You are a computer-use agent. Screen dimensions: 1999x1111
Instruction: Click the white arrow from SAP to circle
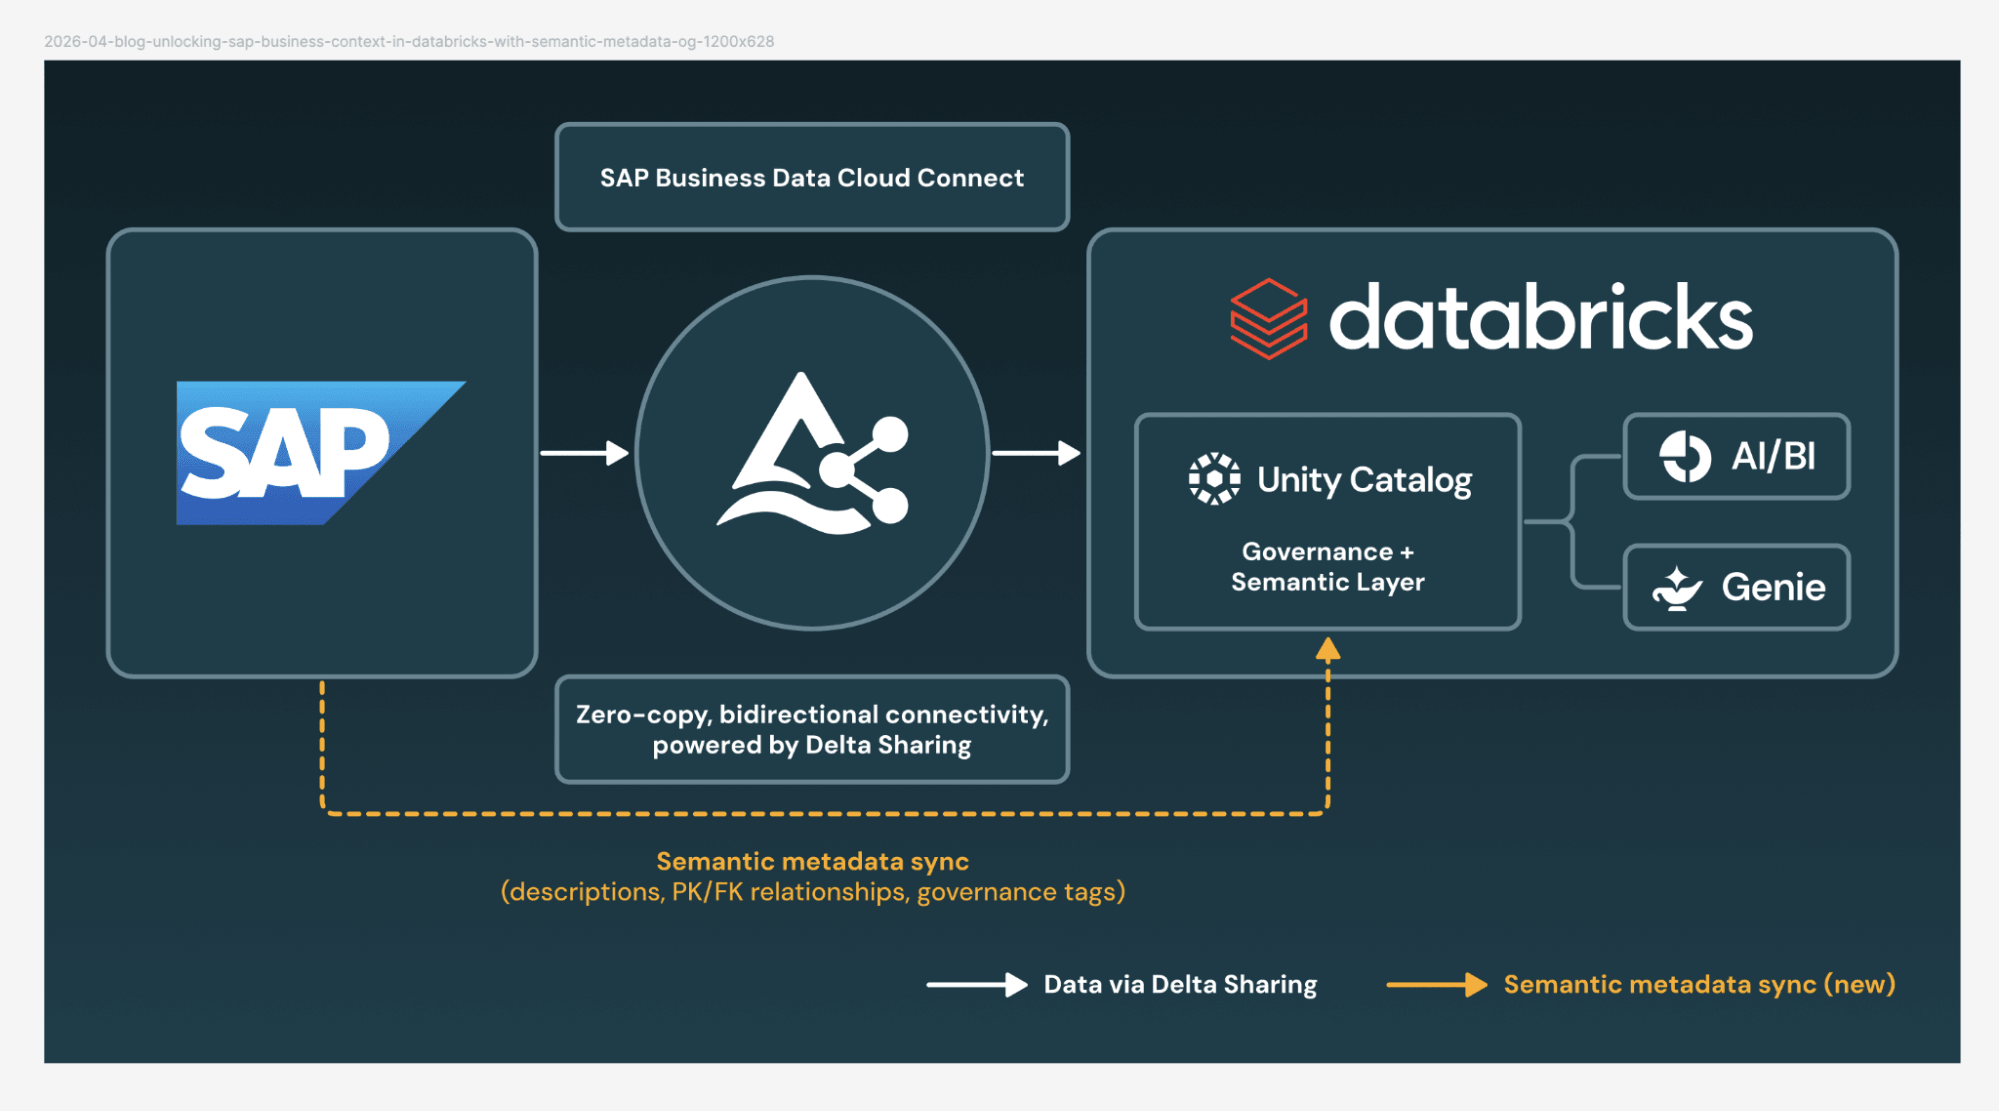(x=584, y=453)
